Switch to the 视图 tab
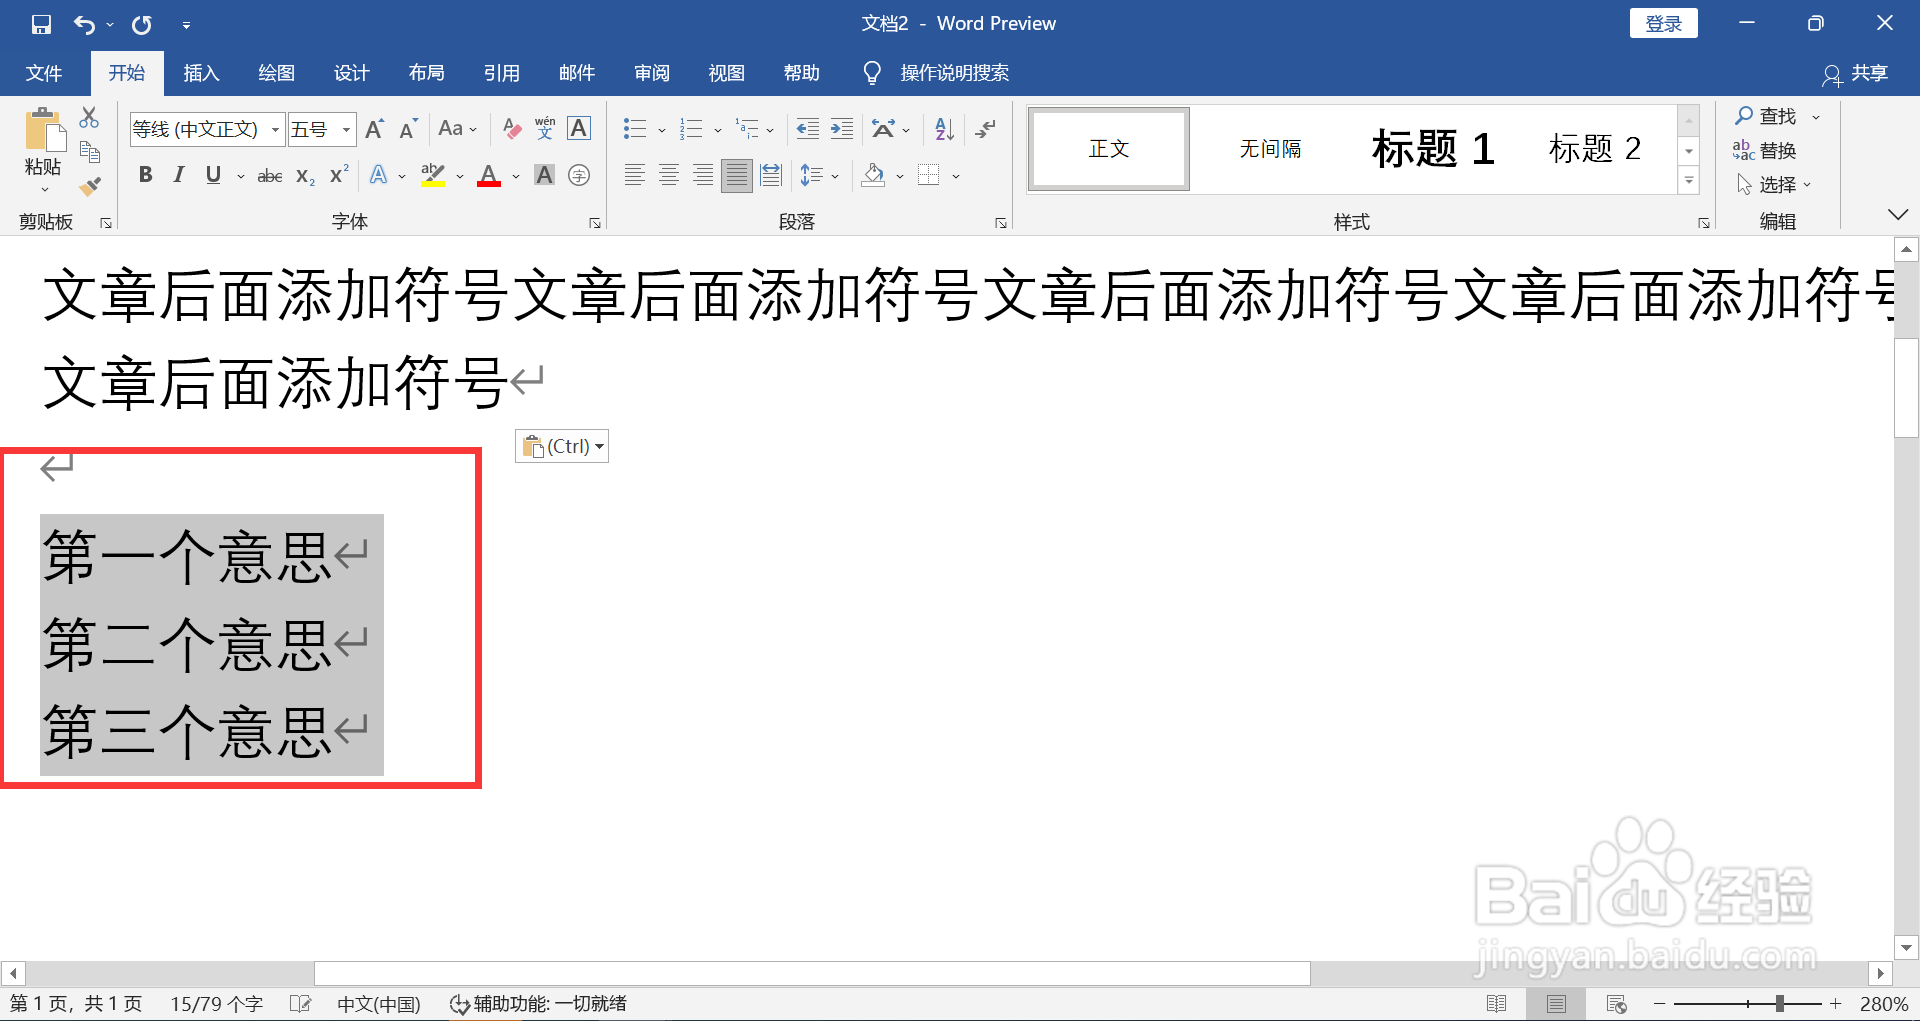The image size is (1920, 1021). 726,73
